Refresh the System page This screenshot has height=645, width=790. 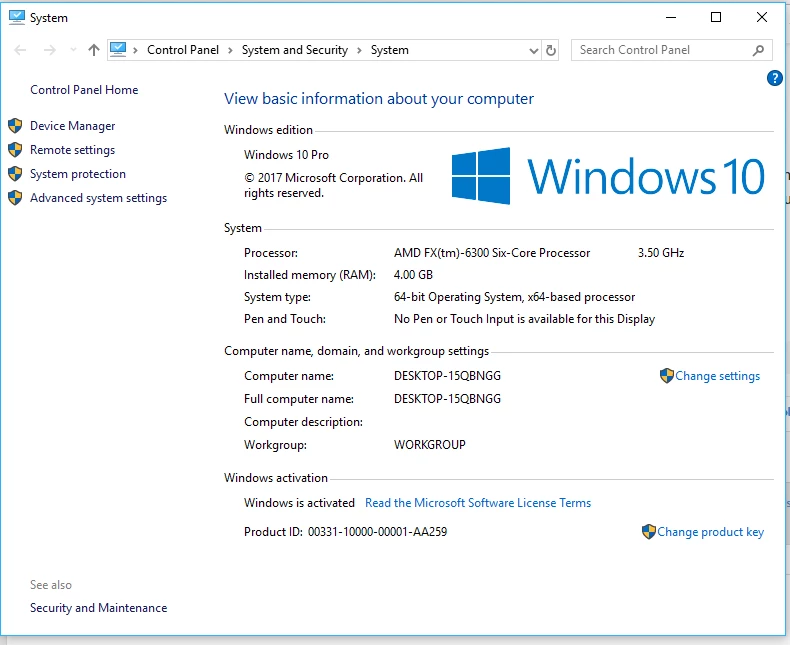point(551,50)
